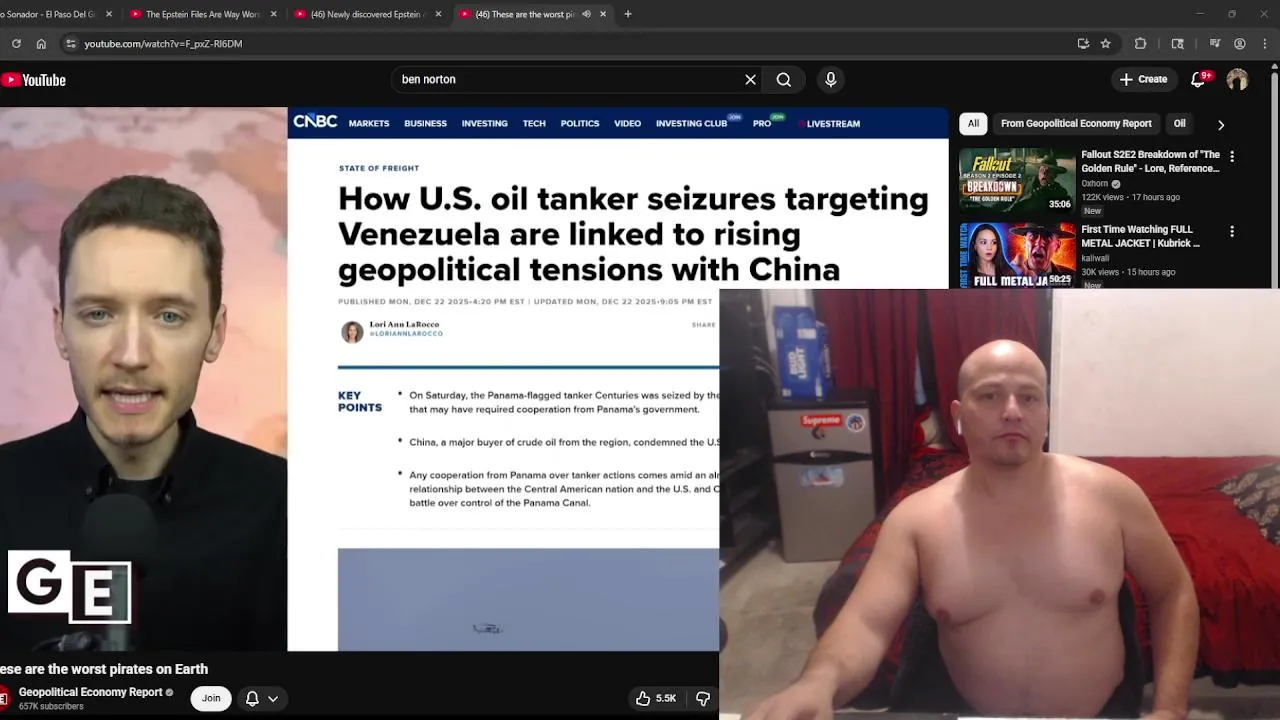This screenshot has width=1280, height=720.
Task: Close The Epstein Files tab
Action: 273,14
